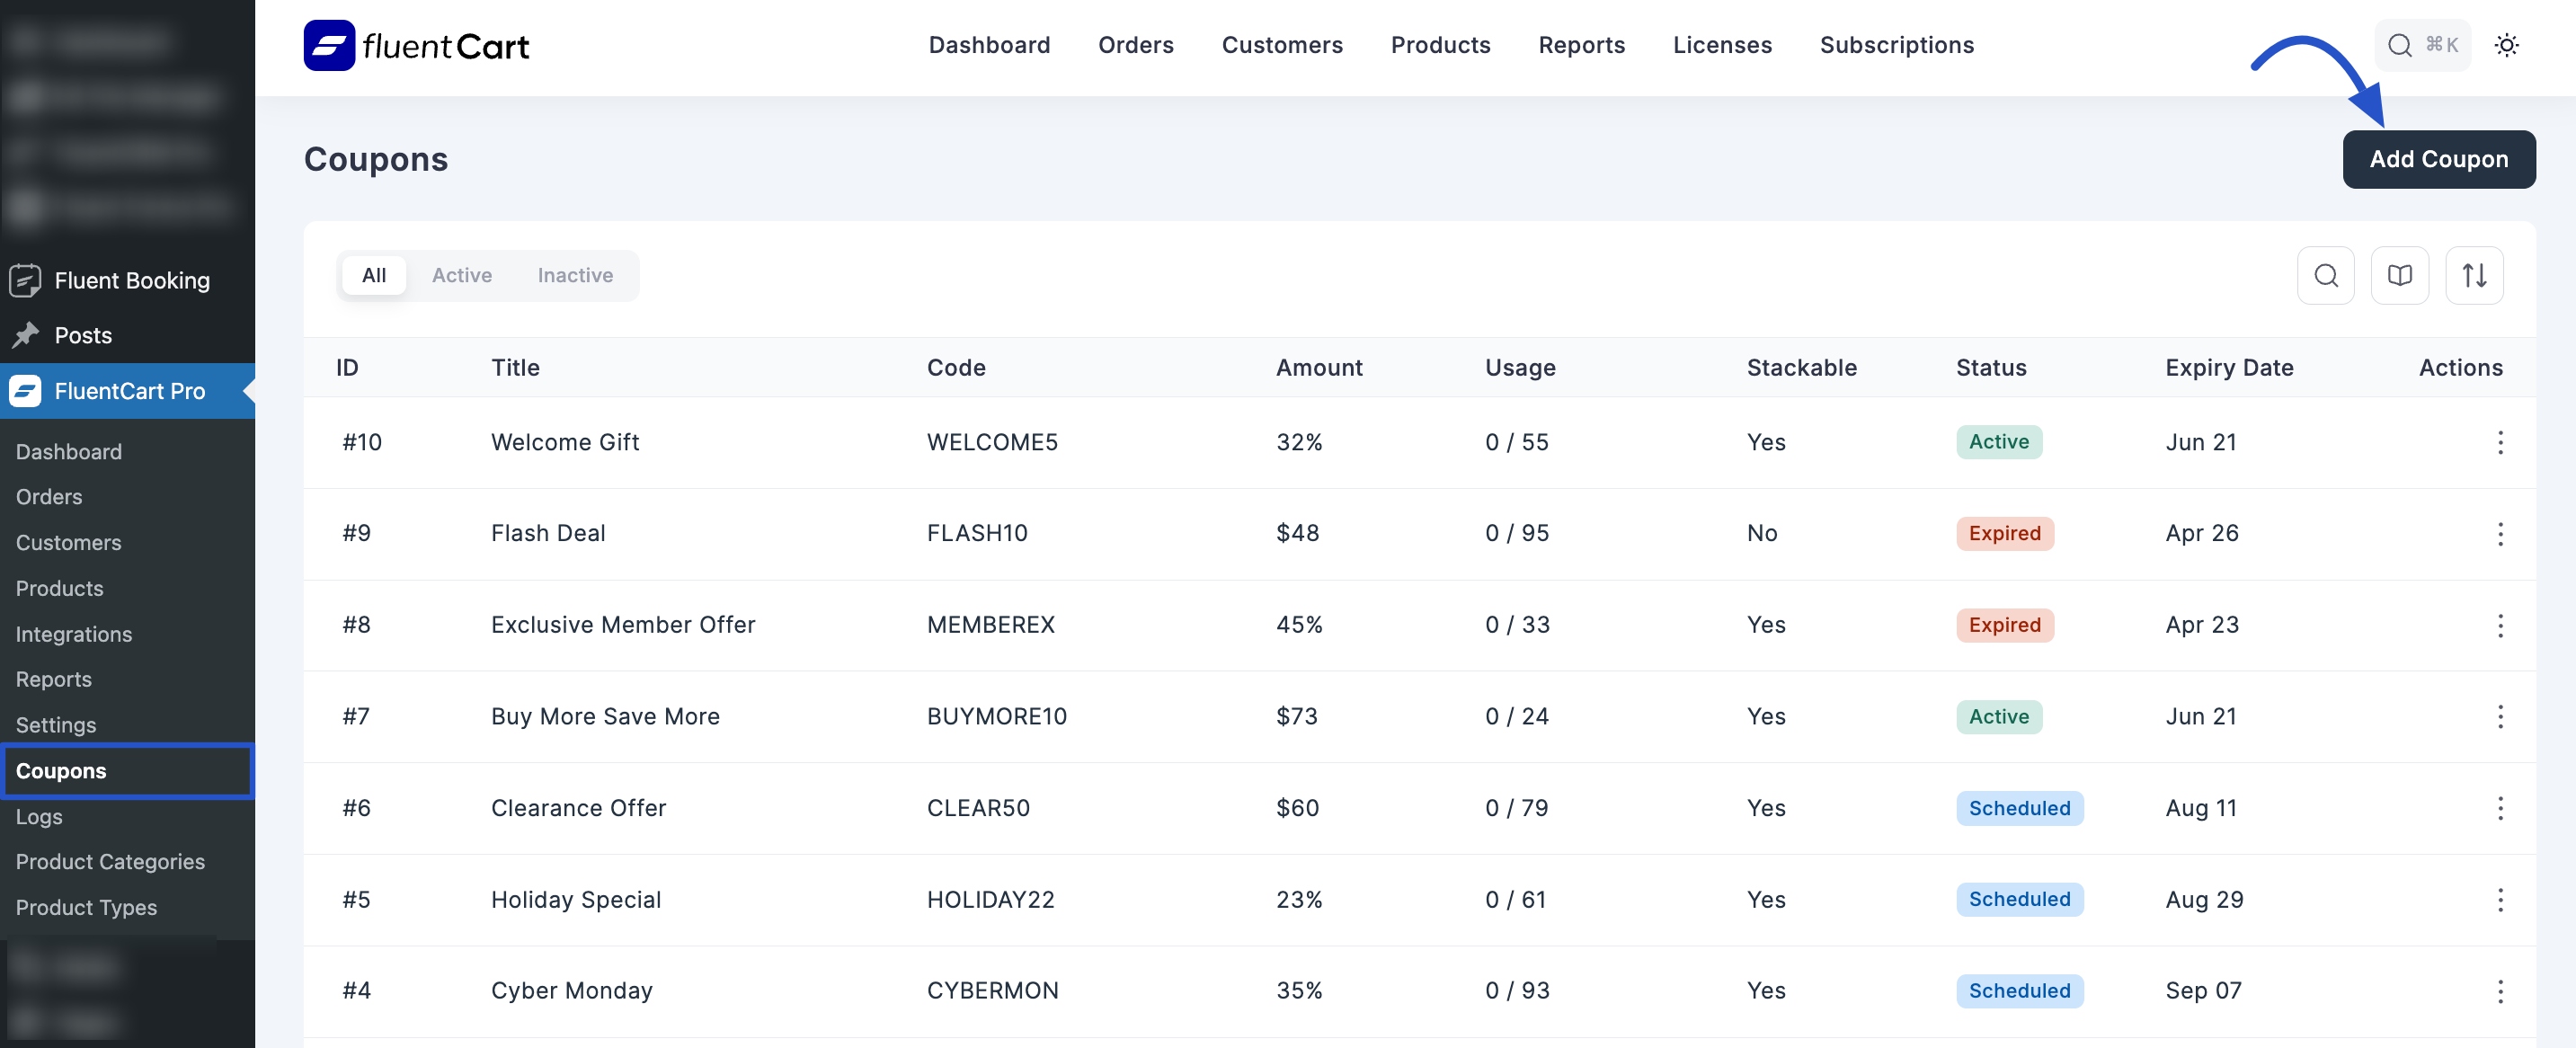Image resolution: width=2576 pixels, height=1048 pixels.
Task: Click the book guide icon button
Action: 2399,275
